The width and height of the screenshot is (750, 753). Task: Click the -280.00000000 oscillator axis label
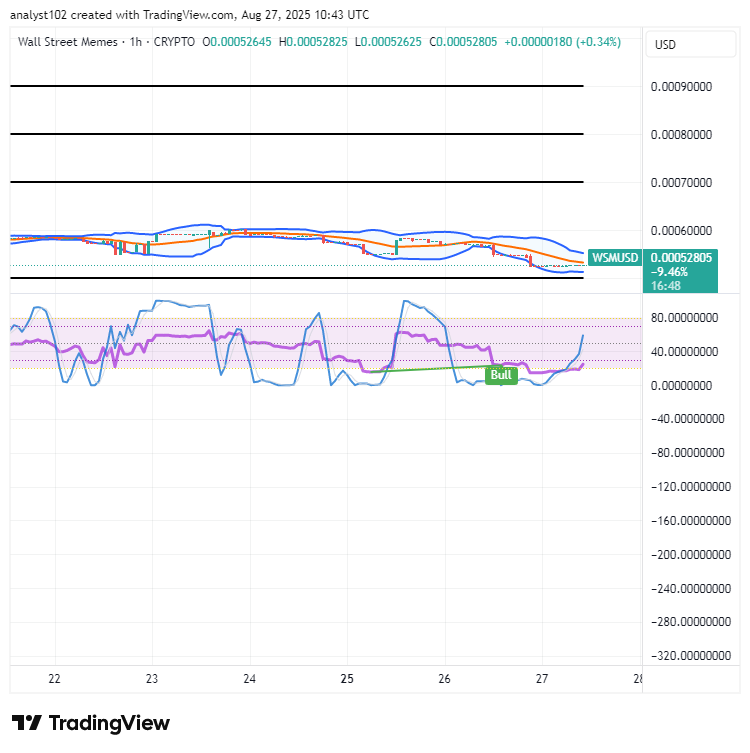click(x=691, y=622)
